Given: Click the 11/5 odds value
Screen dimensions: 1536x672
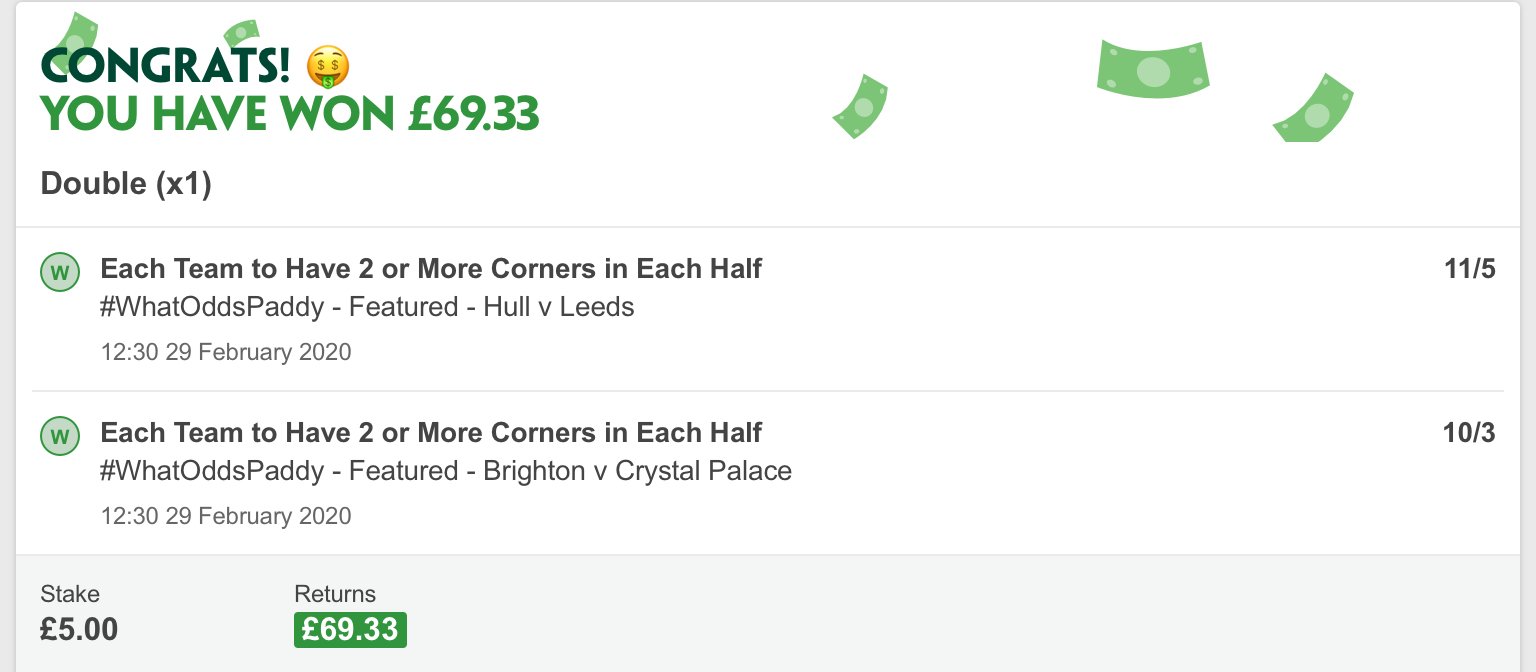Looking at the screenshot, I should pyautogui.click(x=1469, y=269).
